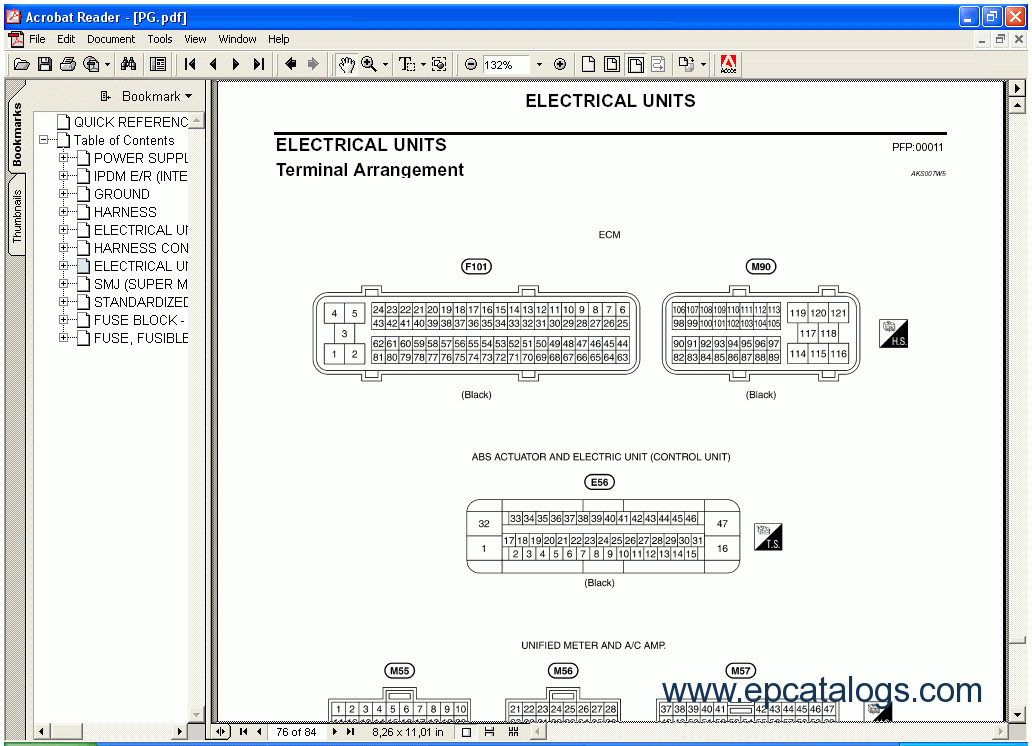Click the zoom out minus button
The height and width of the screenshot is (746, 1032).
click(x=471, y=64)
